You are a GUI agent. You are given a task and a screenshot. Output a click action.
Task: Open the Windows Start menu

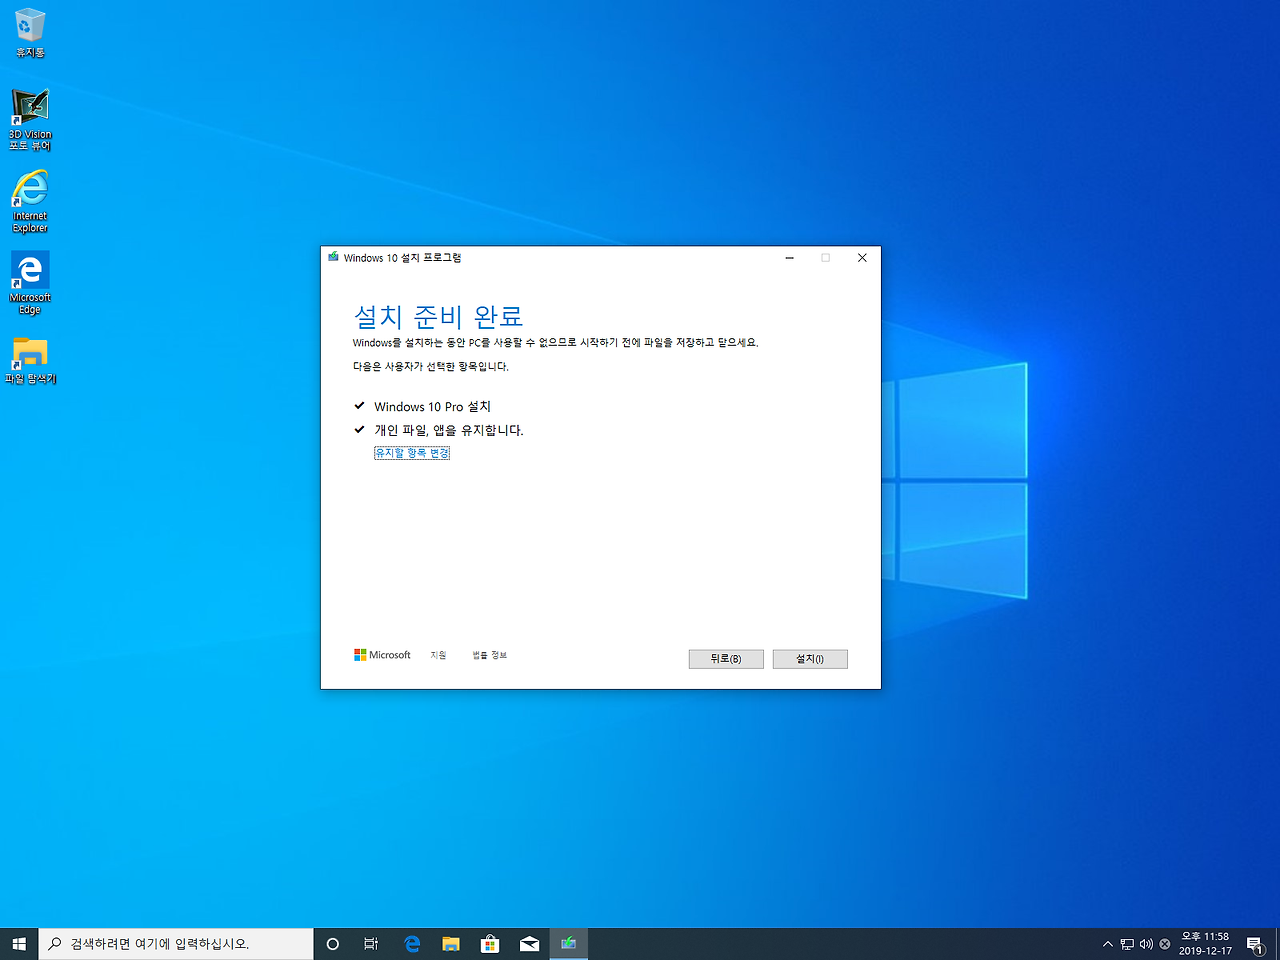(19, 944)
